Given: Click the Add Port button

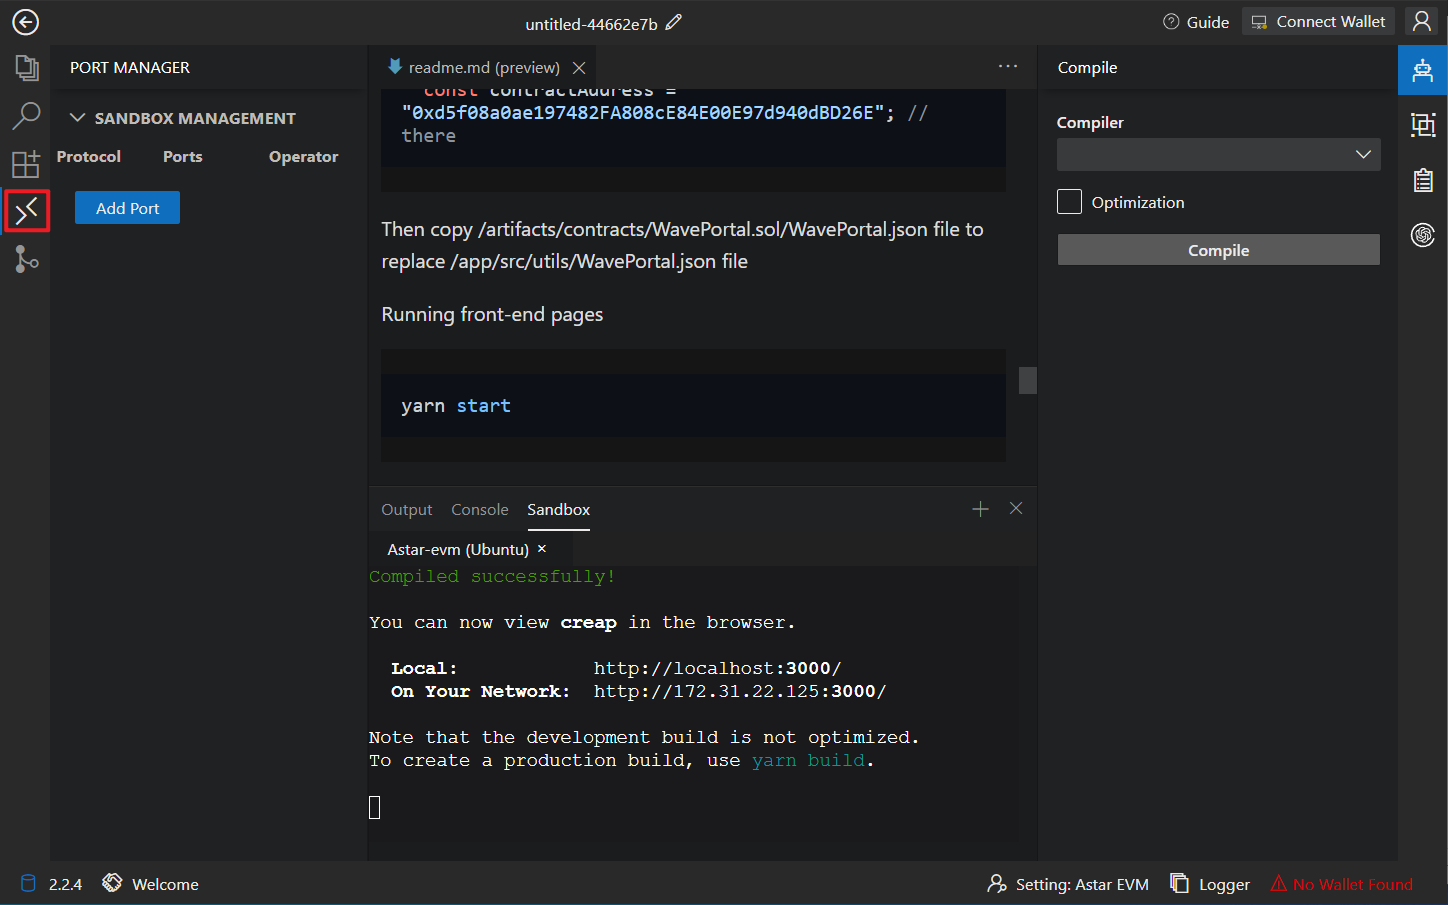Looking at the screenshot, I should click(x=127, y=208).
